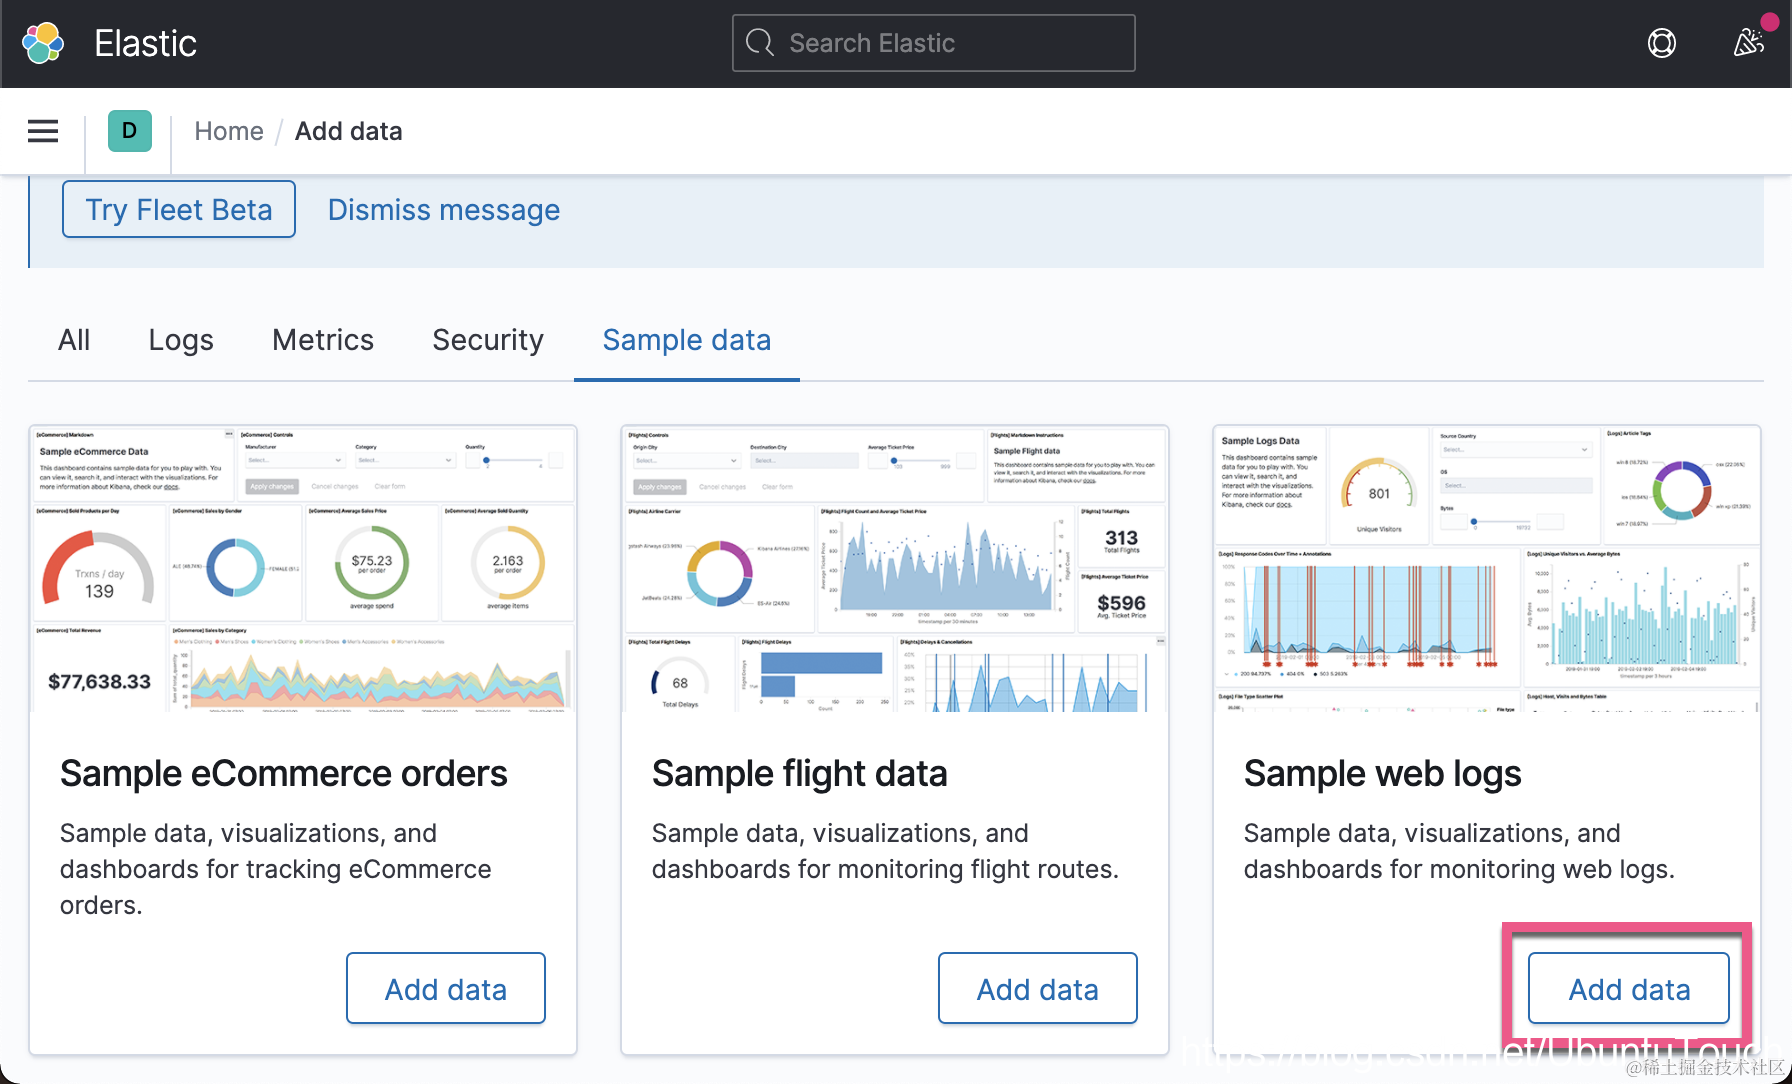1792x1084 pixels.
Task: Open the web logs dashboard preview thumbnail
Action: (x=1487, y=569)
